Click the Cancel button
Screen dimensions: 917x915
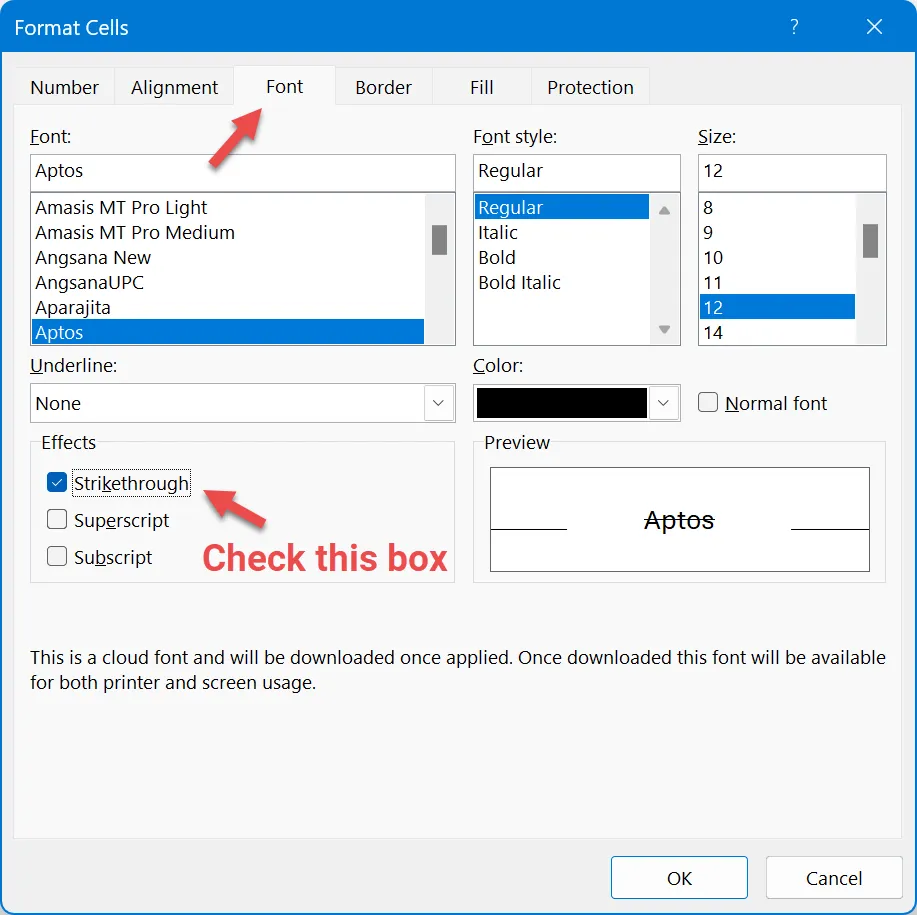[x=833, y=878]
